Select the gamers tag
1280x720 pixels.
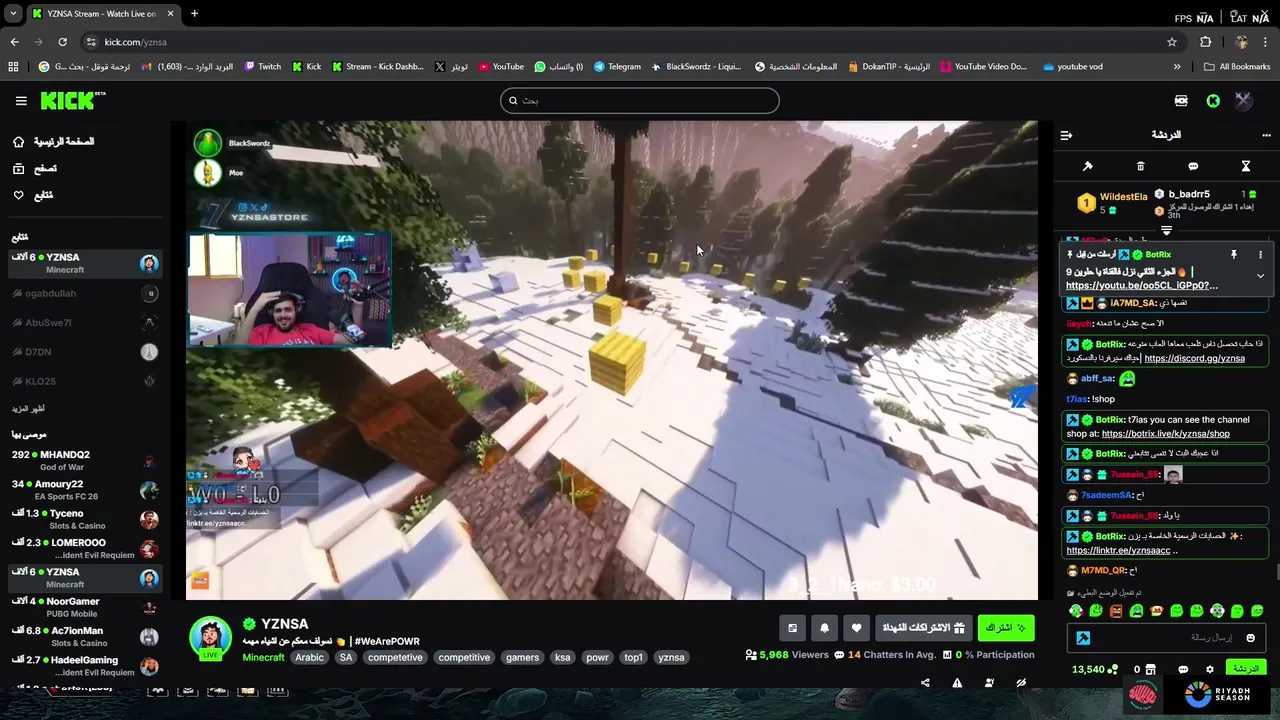522,658
